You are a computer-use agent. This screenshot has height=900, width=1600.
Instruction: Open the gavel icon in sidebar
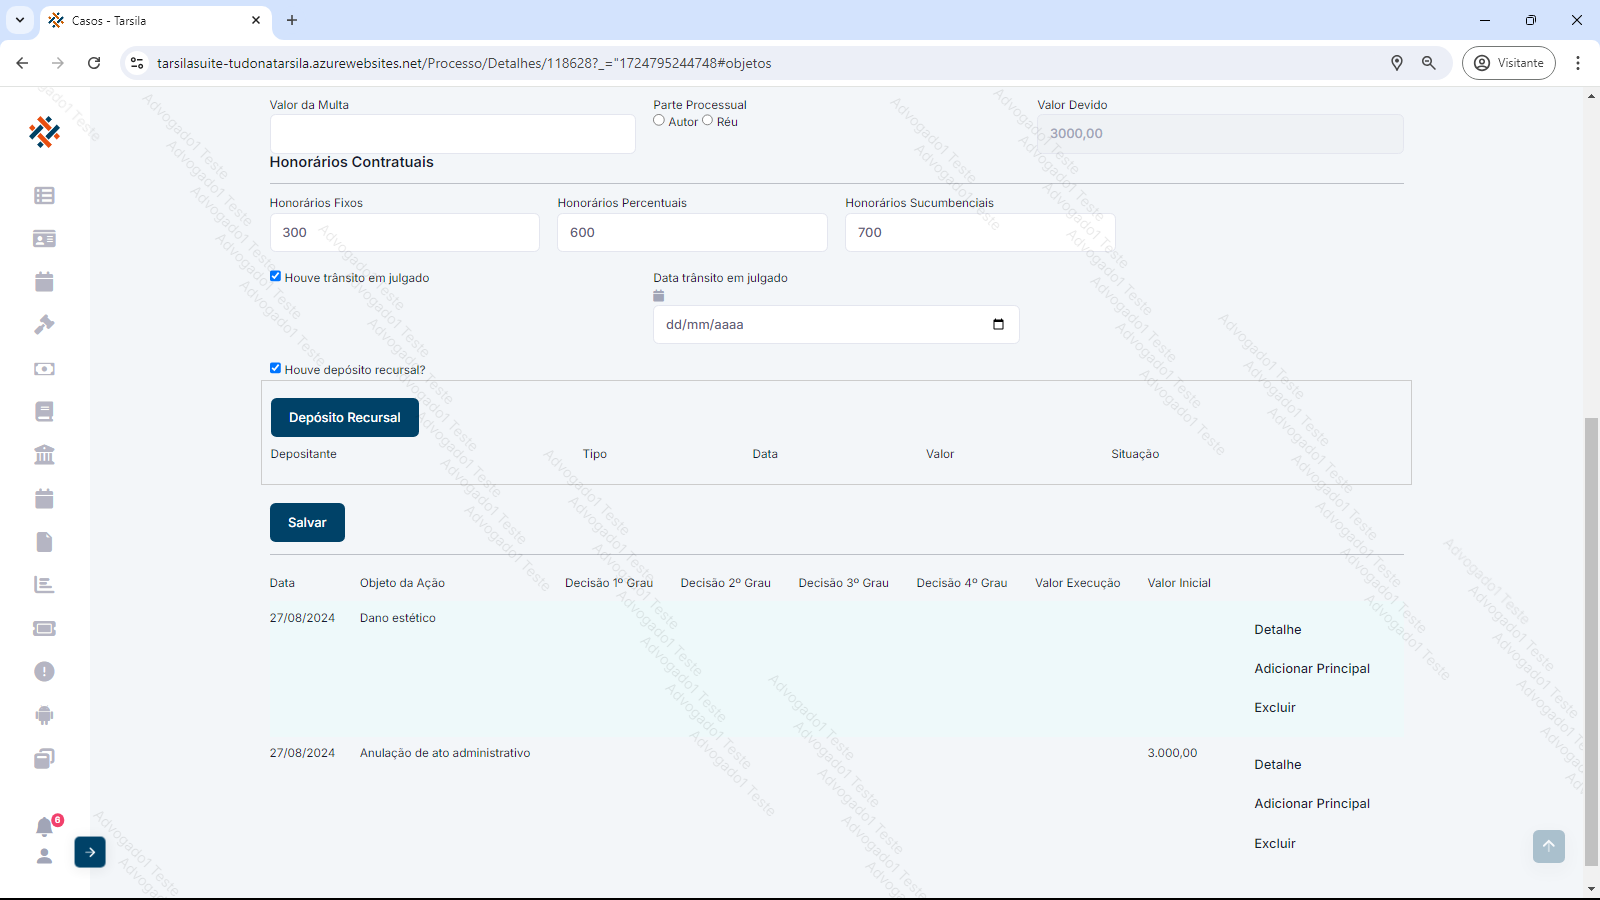click(44, 325)
